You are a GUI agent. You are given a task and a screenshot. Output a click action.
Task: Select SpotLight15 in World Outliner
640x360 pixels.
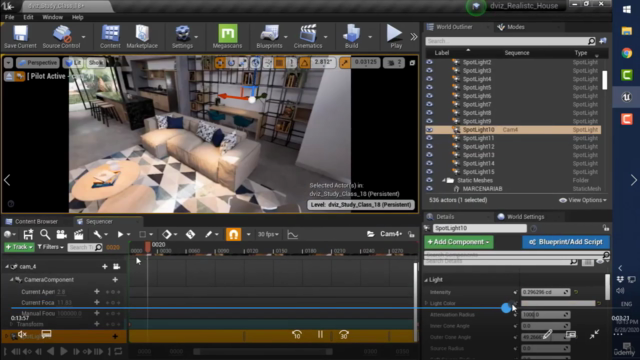[478, 172]
